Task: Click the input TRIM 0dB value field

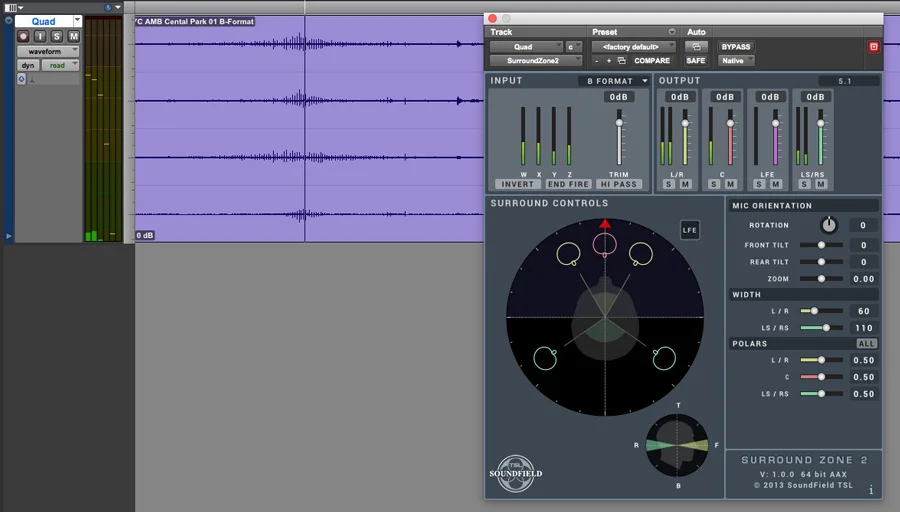Action: point(619,96)
